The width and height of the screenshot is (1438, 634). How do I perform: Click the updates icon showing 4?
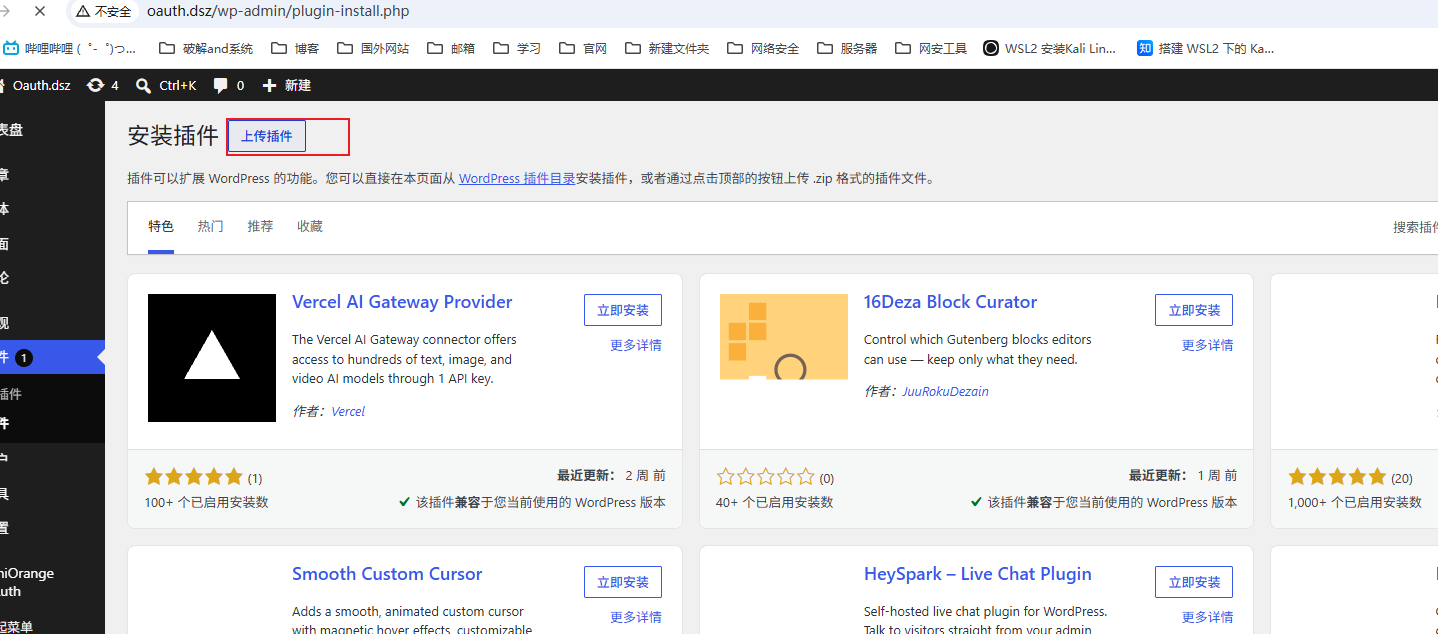pyautogui.click(x=102, y=85)
